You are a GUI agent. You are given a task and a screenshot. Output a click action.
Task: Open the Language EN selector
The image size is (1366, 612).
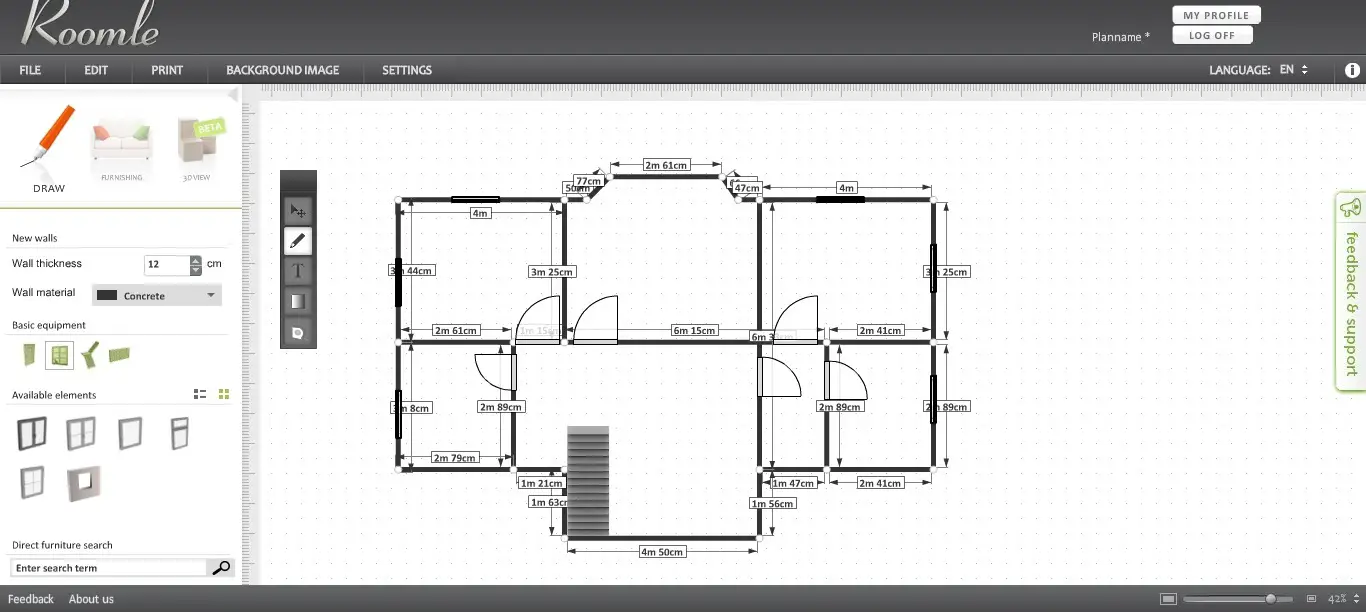(1292, 70)
